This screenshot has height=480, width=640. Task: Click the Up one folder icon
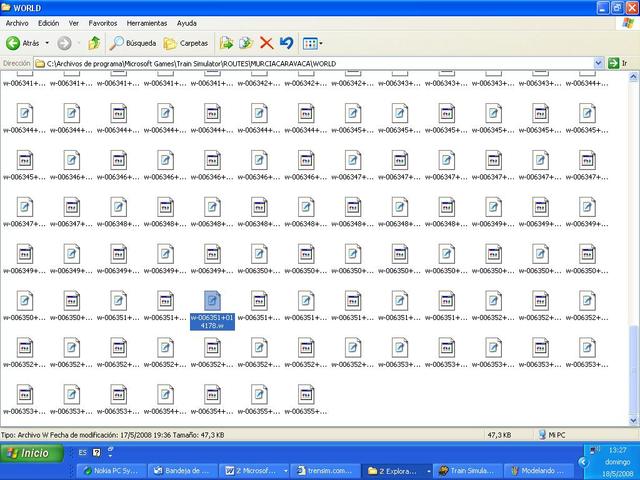pyautogui.click(x=94, y=43)
